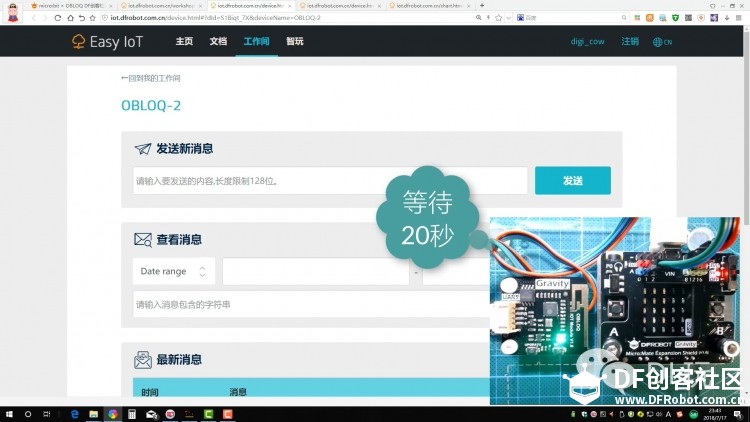Click the Easy IoT logo

coord(107,42)
